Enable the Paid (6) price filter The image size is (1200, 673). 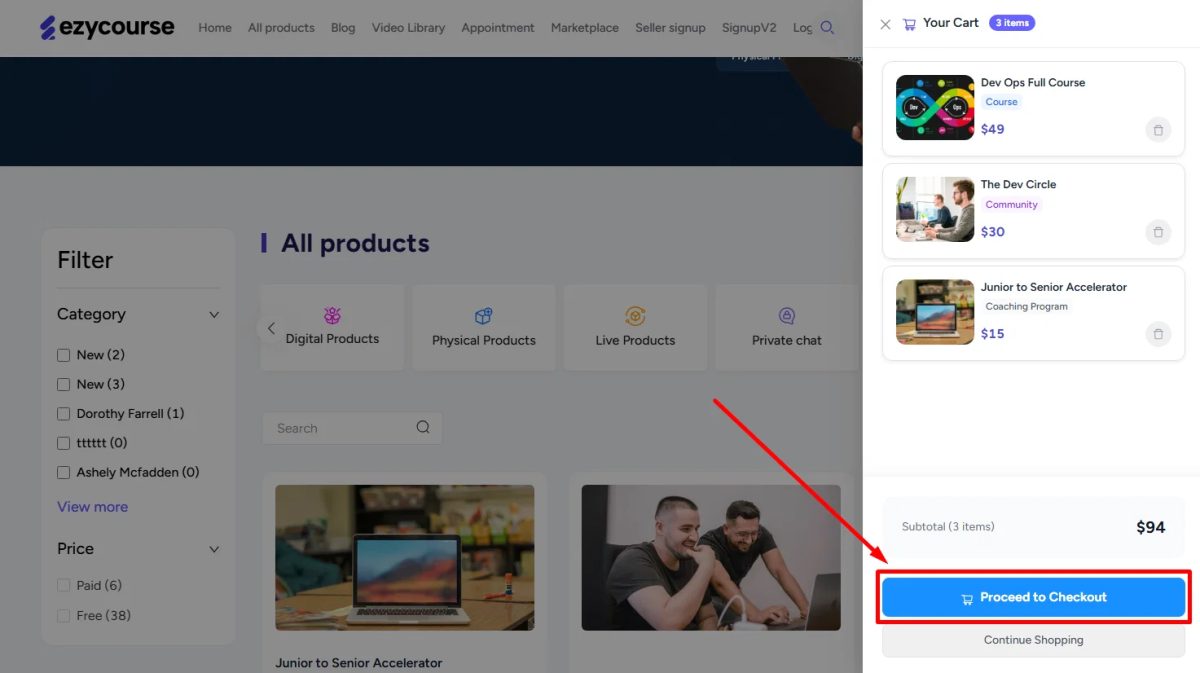pyautogui.click(x=64, y=586)
